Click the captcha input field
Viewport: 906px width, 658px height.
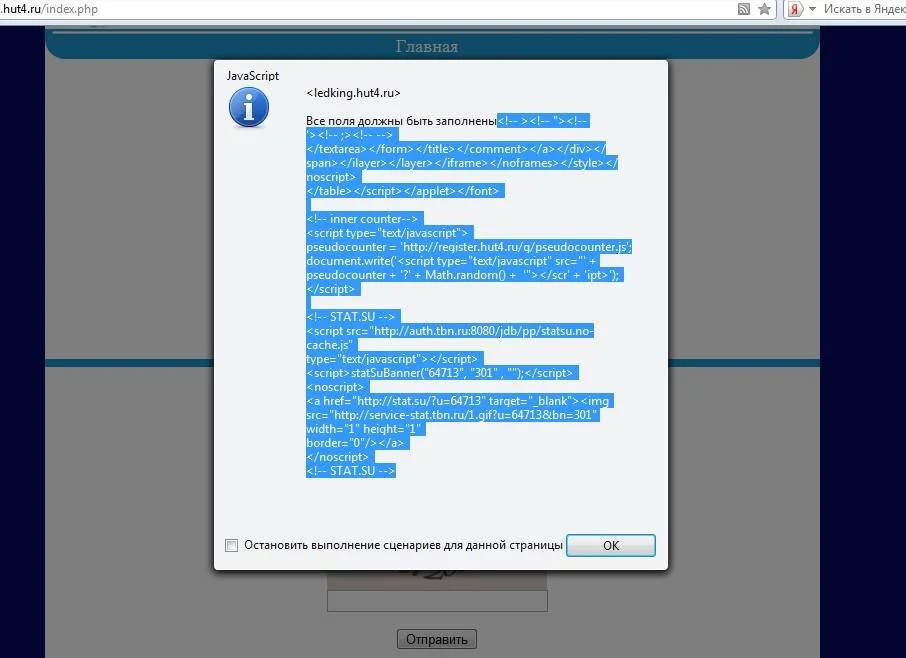437,601
